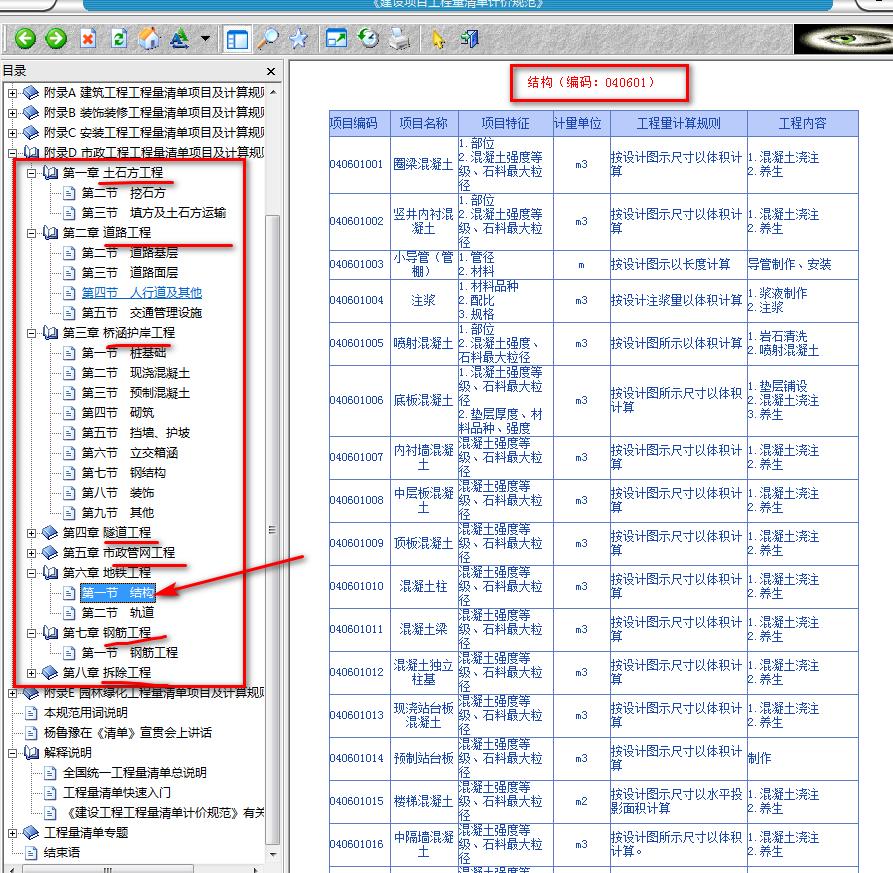Image resolution: width=893 pixels, height=873 pixels.
Task: Select 第三节 预制混凝土 entry
Action: 136,393
